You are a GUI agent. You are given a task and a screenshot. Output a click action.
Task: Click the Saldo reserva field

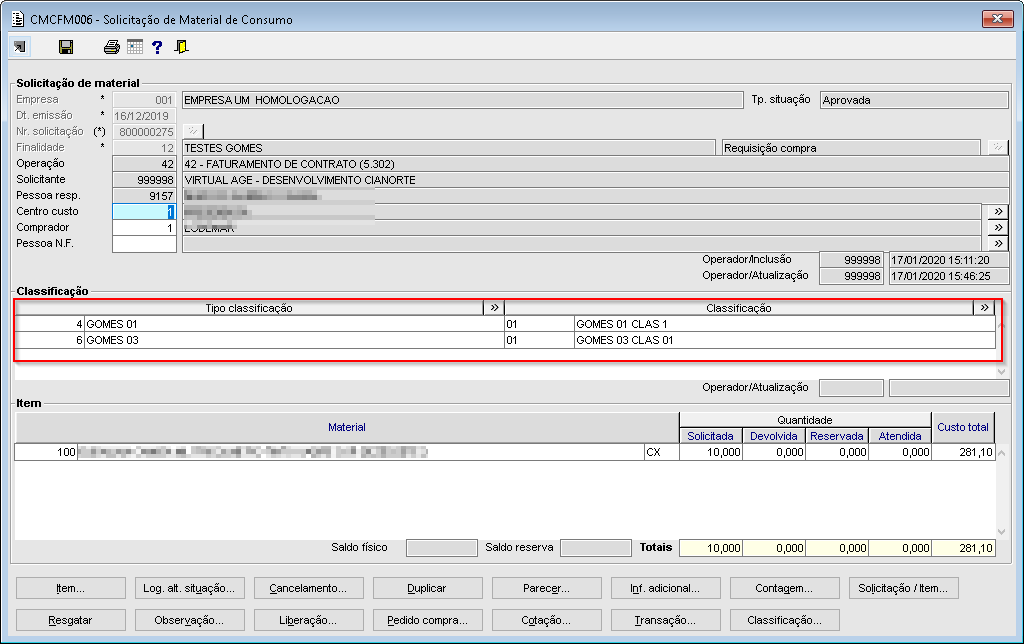tap(596, 547)
